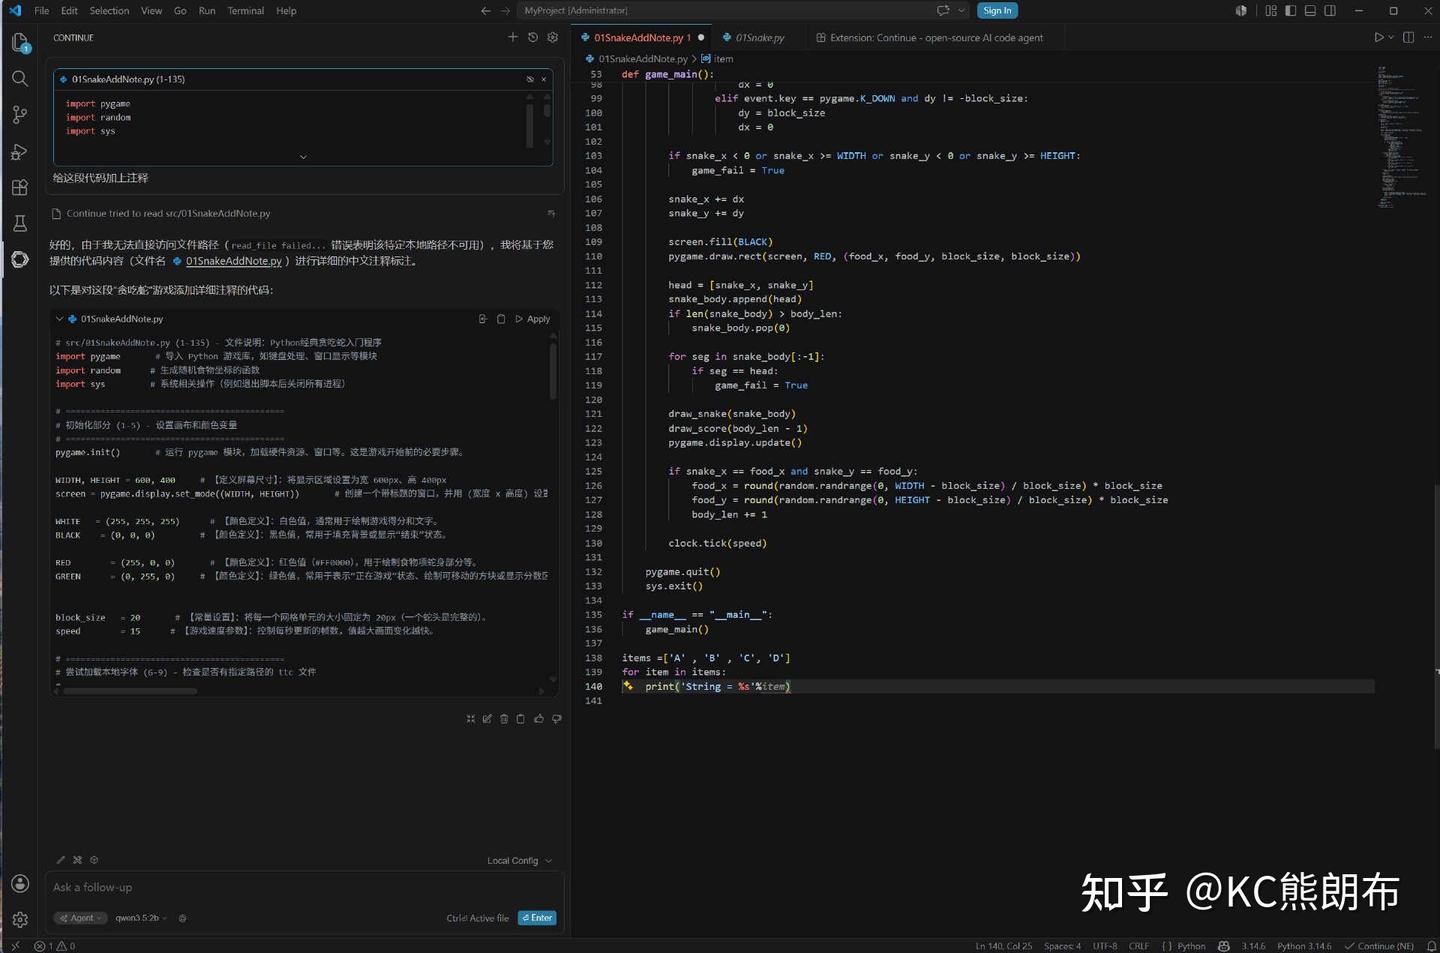Open the Explorer view in activity bar

20,42
